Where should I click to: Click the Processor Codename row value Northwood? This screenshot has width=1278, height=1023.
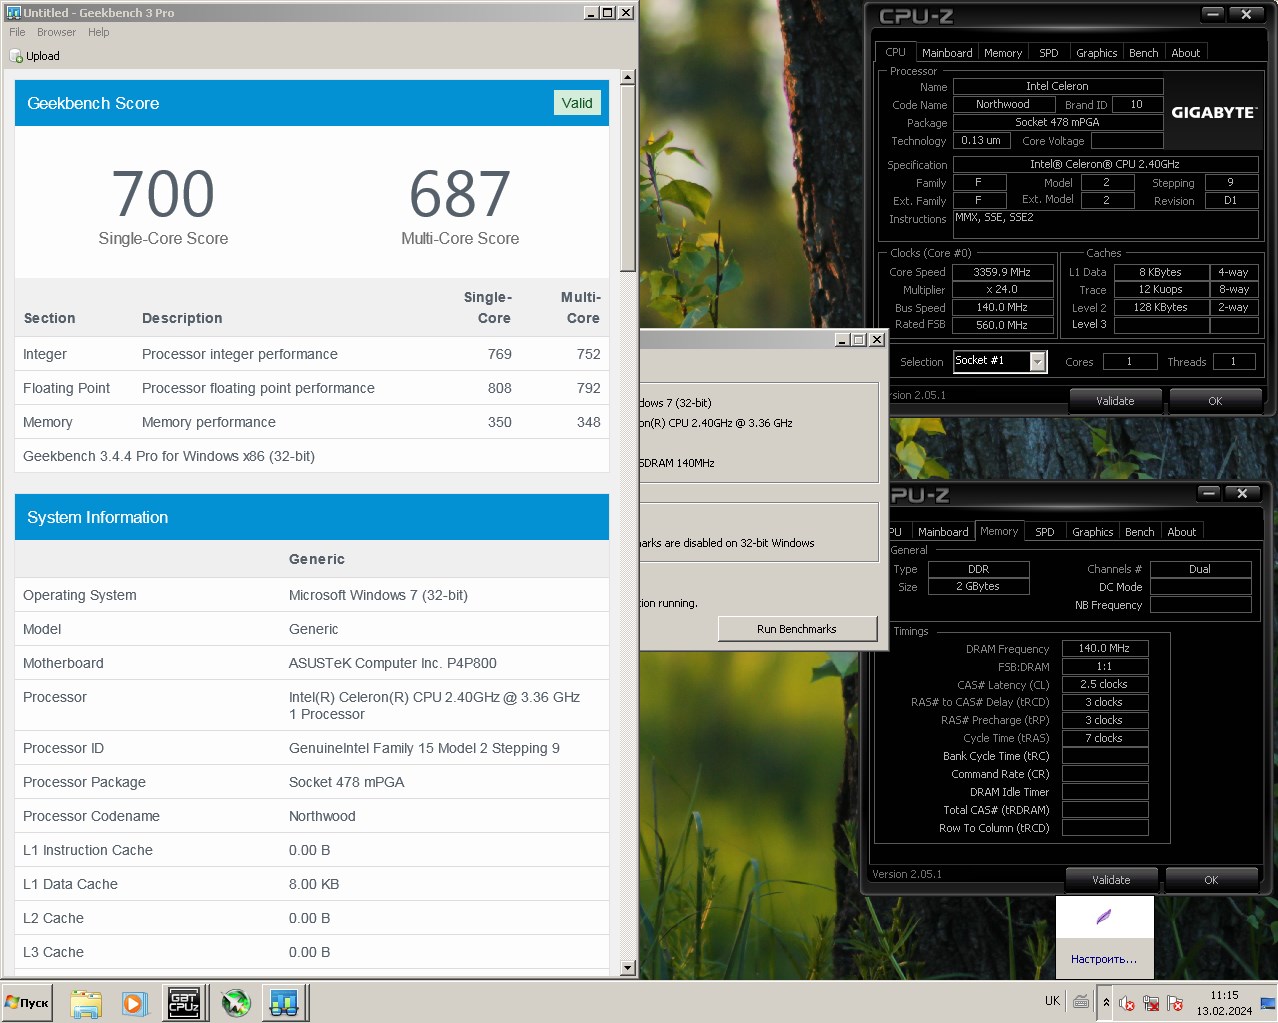point(322,816)
